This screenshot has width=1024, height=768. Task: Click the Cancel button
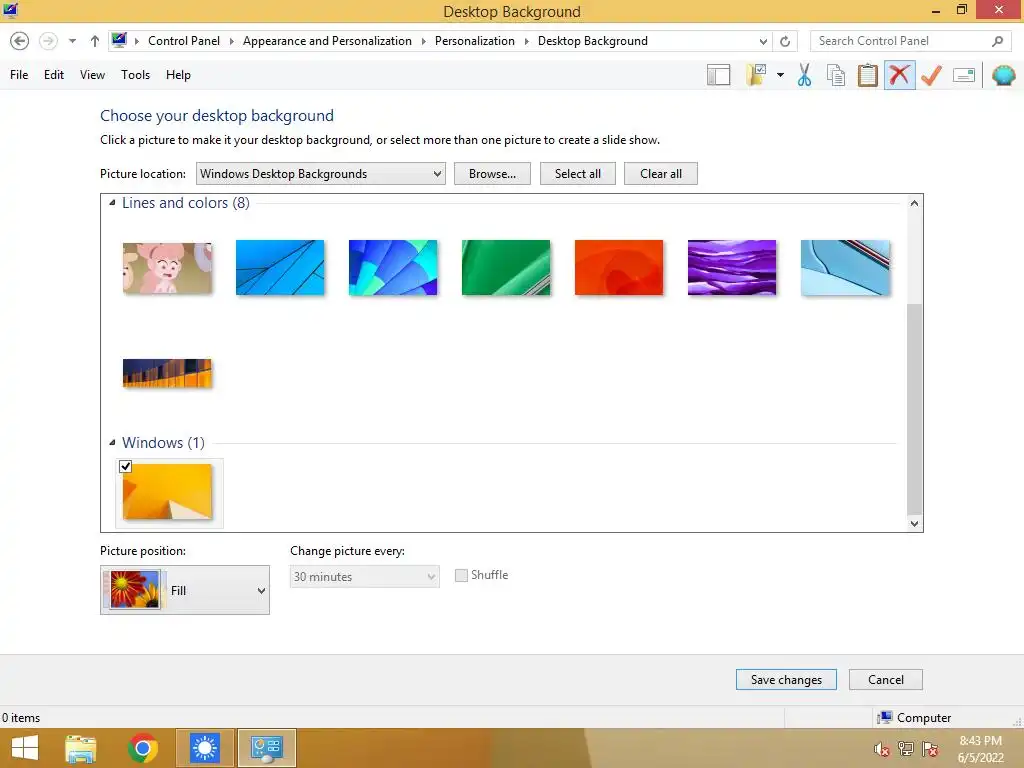[886, 680]
